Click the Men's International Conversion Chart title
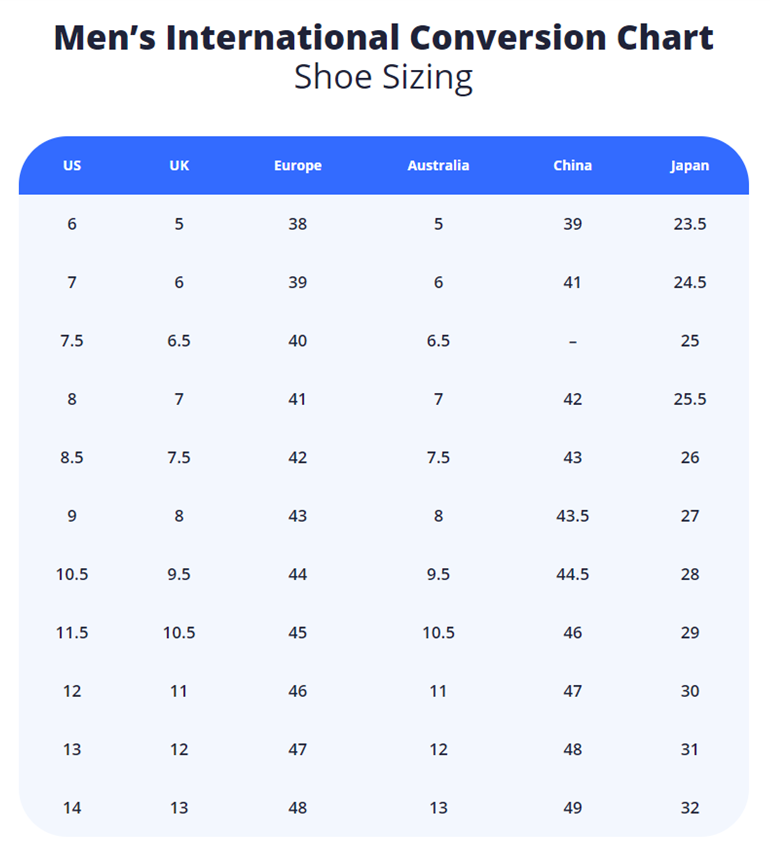The width and height of the screenshot is (770, 857). [x=384, y=38]
